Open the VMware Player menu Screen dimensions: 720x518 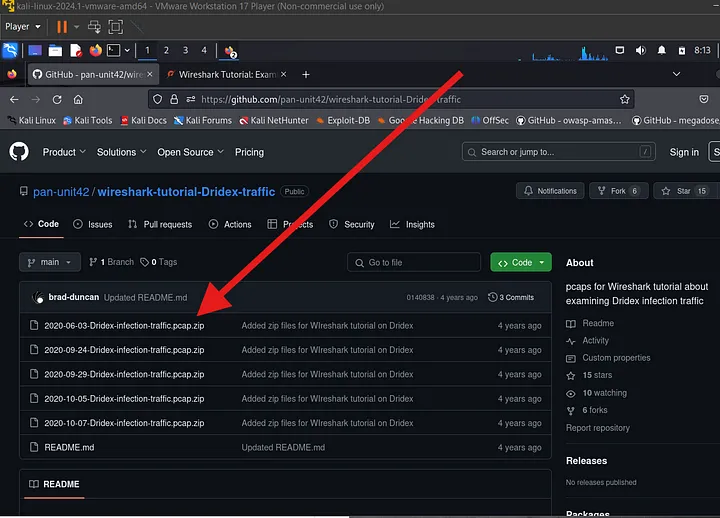[x=22, y=27]
